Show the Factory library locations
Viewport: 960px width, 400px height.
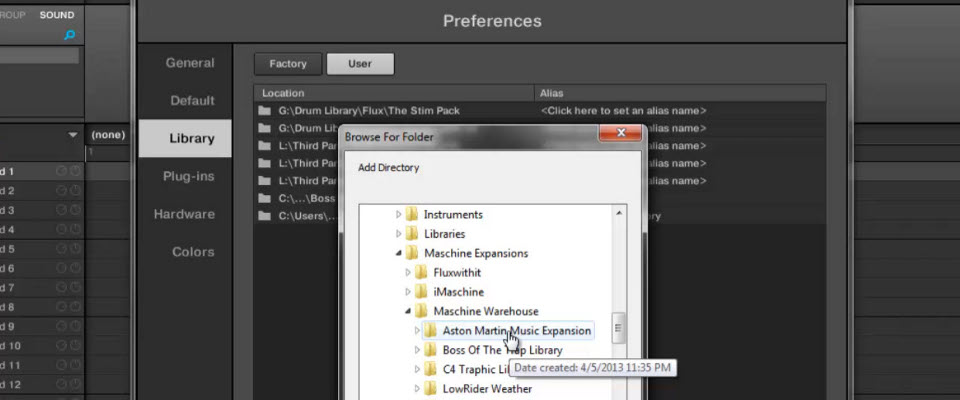point(288,64)
